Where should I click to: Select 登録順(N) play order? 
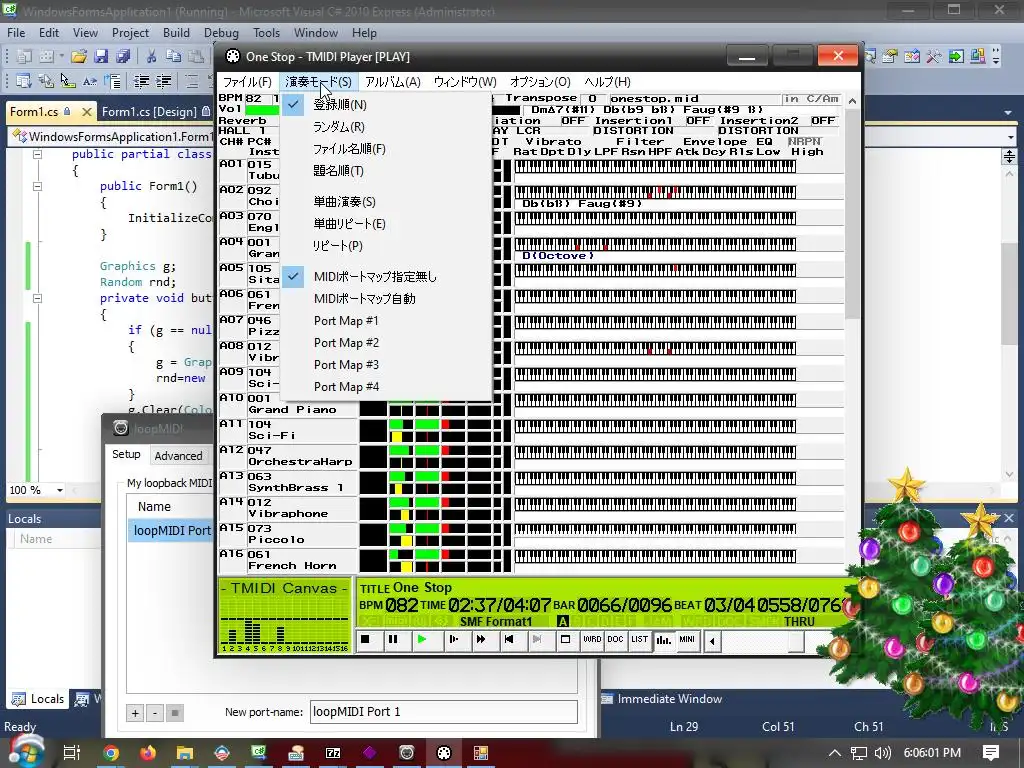click(387, 104)
